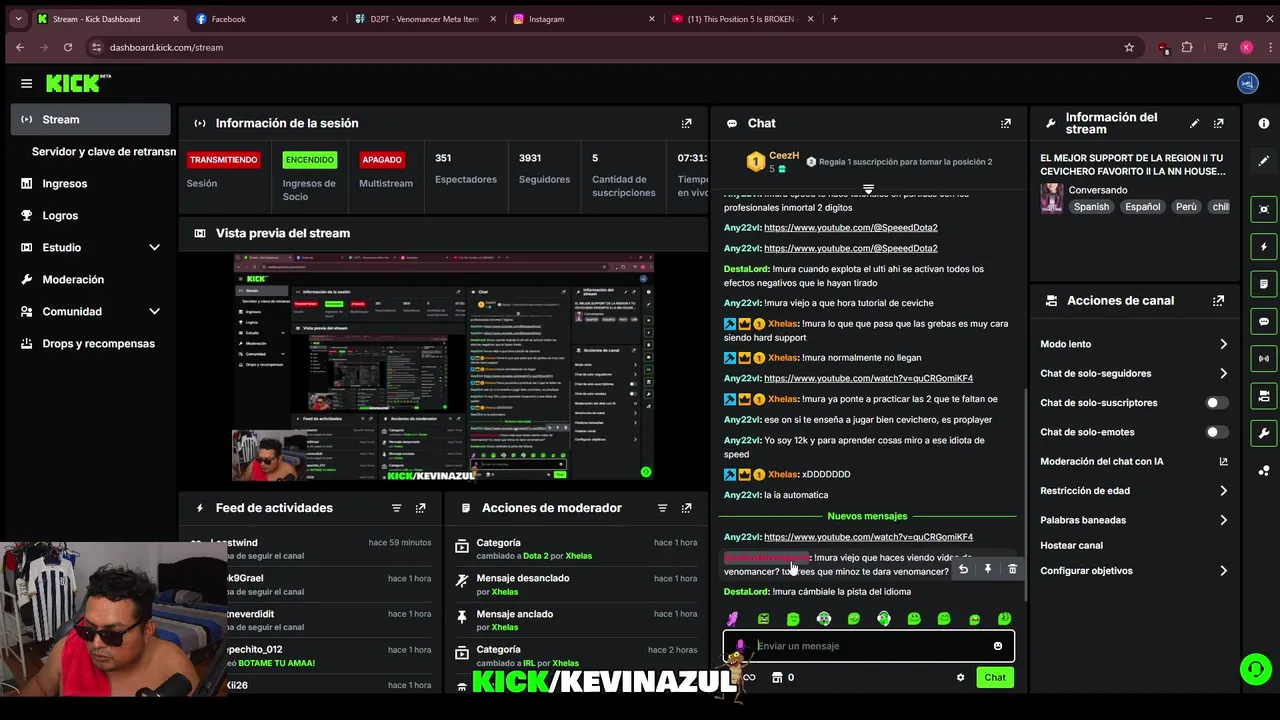Open chat settings gear icon
Image resolution: width=1280 pixels, height=720 pixels.
(960, 677)
